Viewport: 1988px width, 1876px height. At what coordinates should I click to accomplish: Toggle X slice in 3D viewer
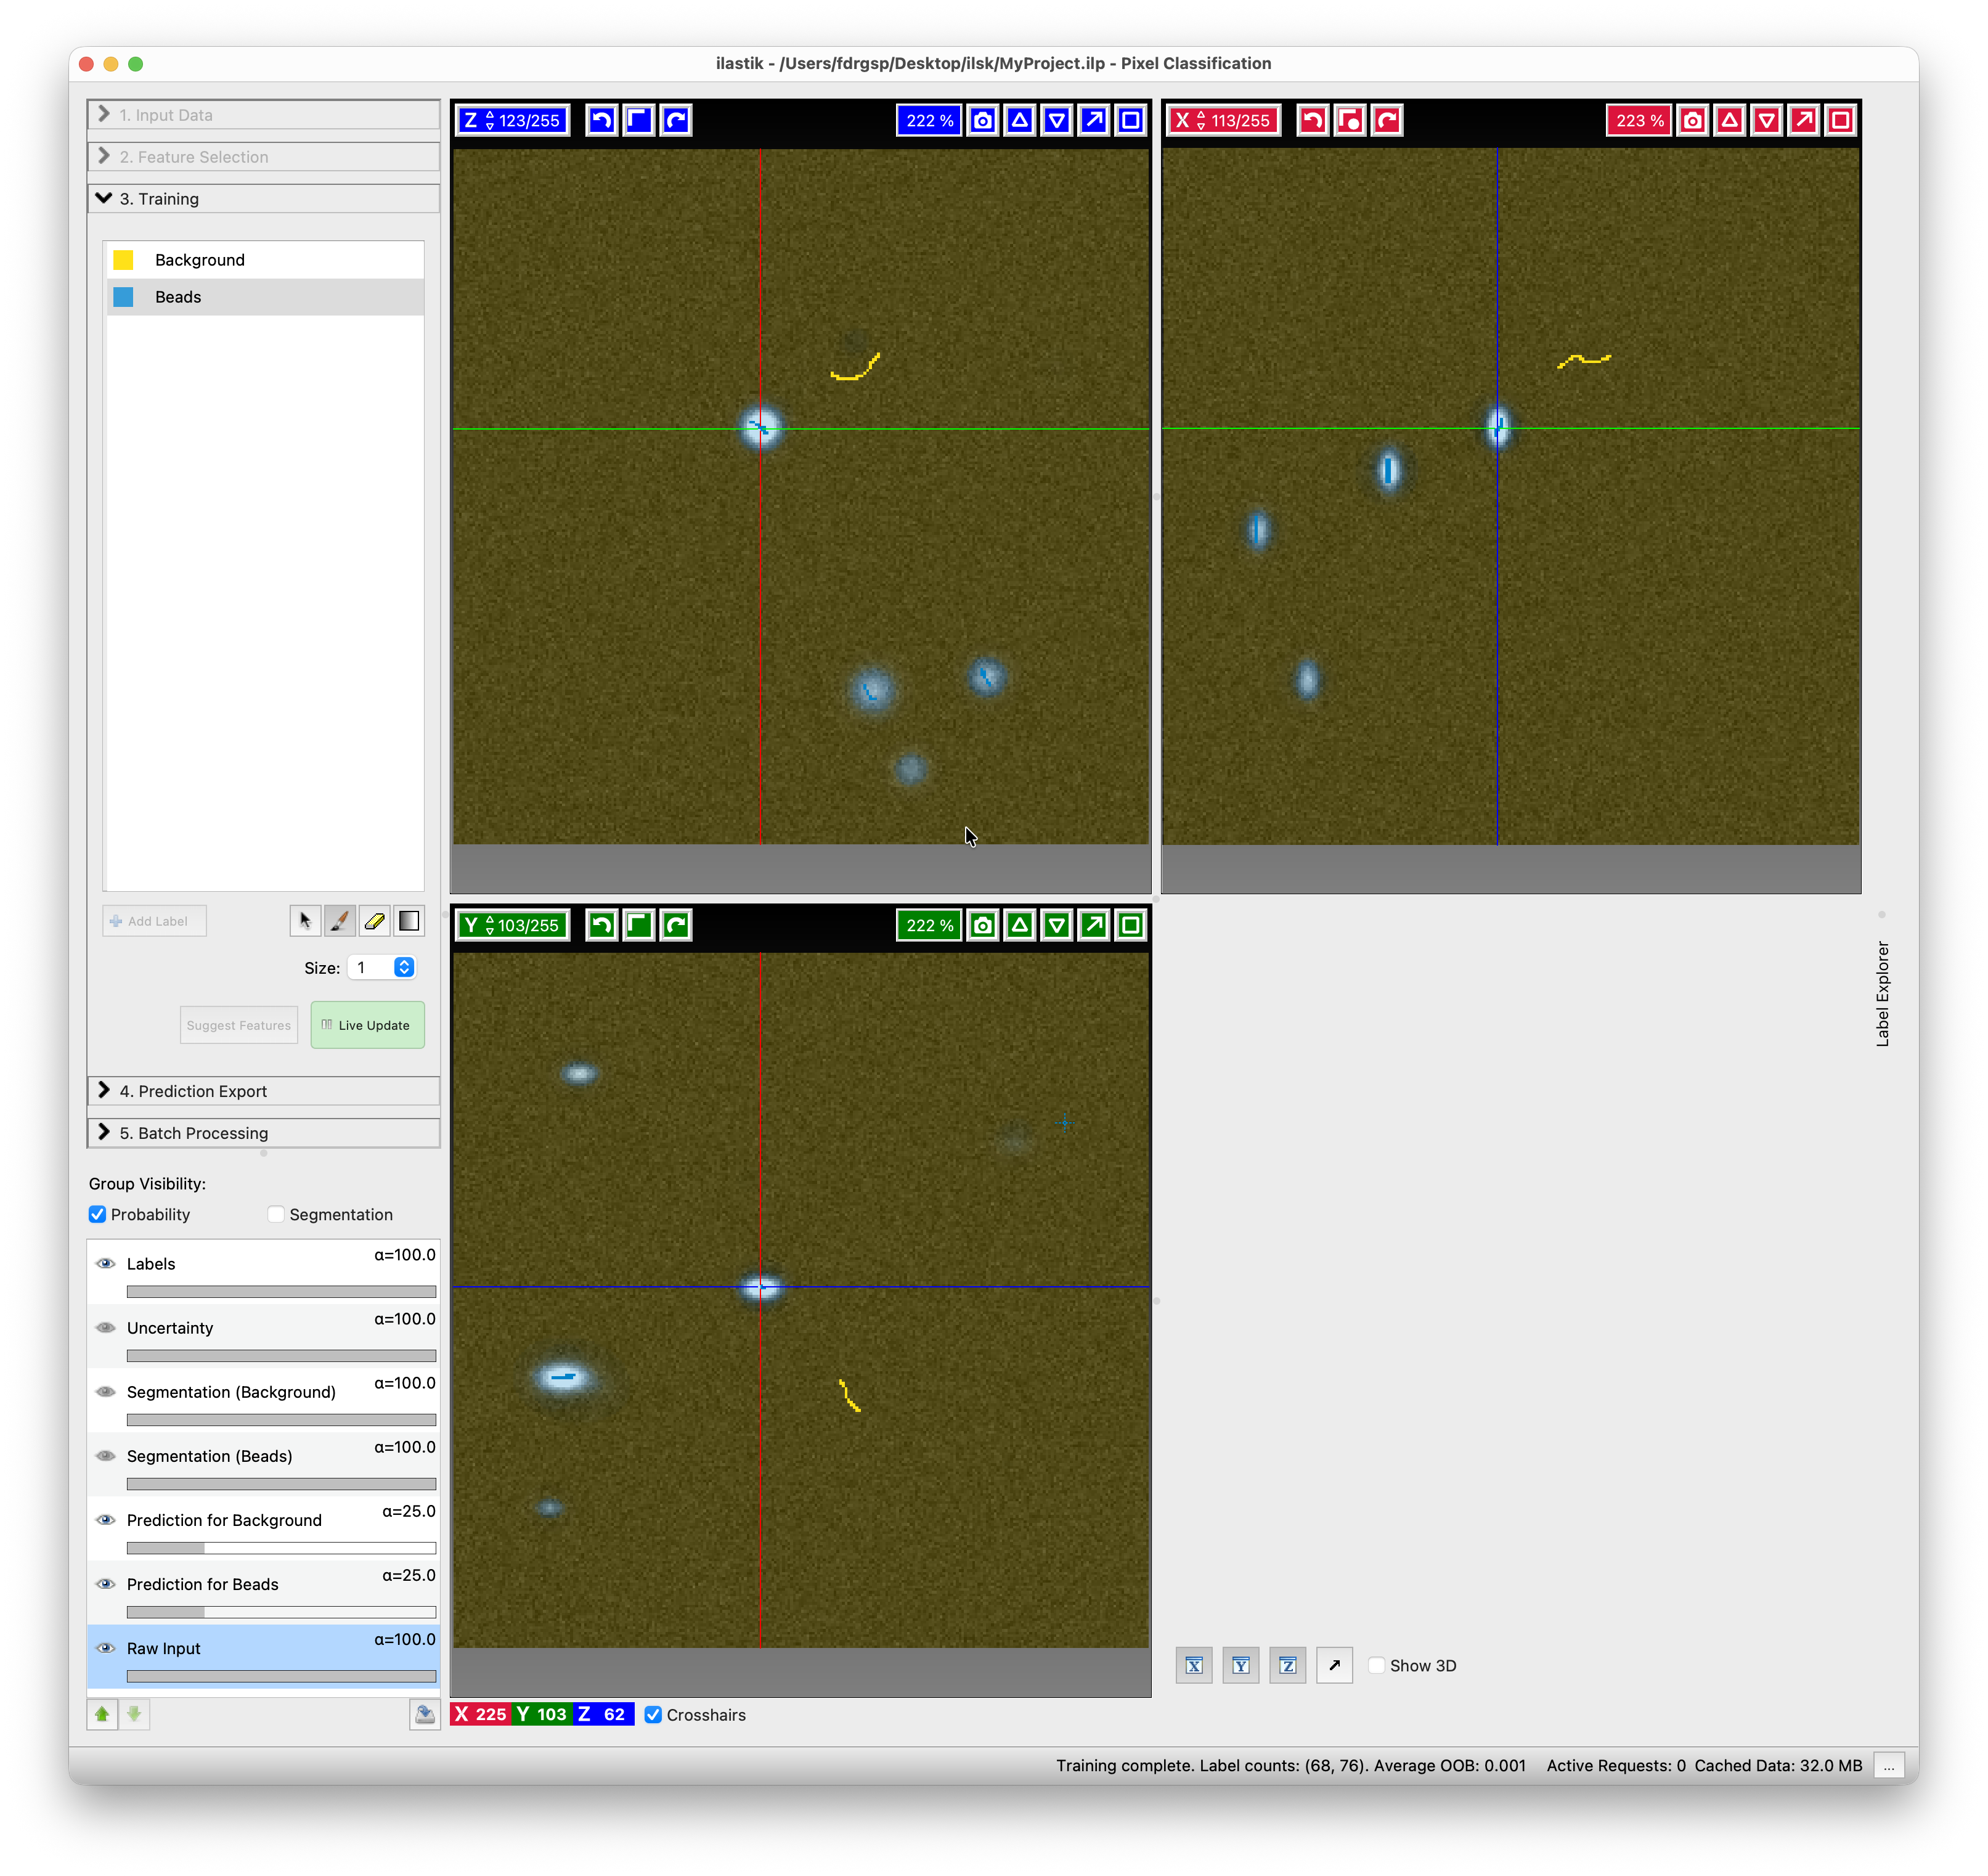1194,1665
